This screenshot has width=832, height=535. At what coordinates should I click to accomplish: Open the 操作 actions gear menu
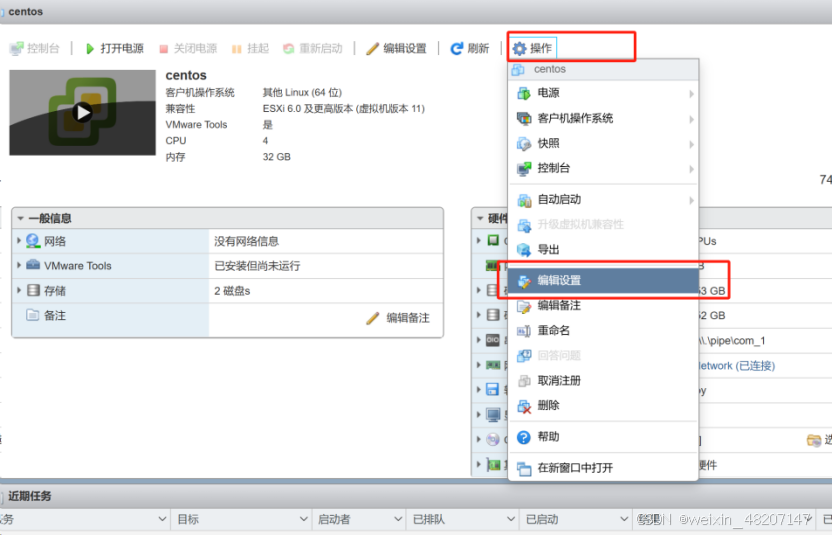coord(533,48)
